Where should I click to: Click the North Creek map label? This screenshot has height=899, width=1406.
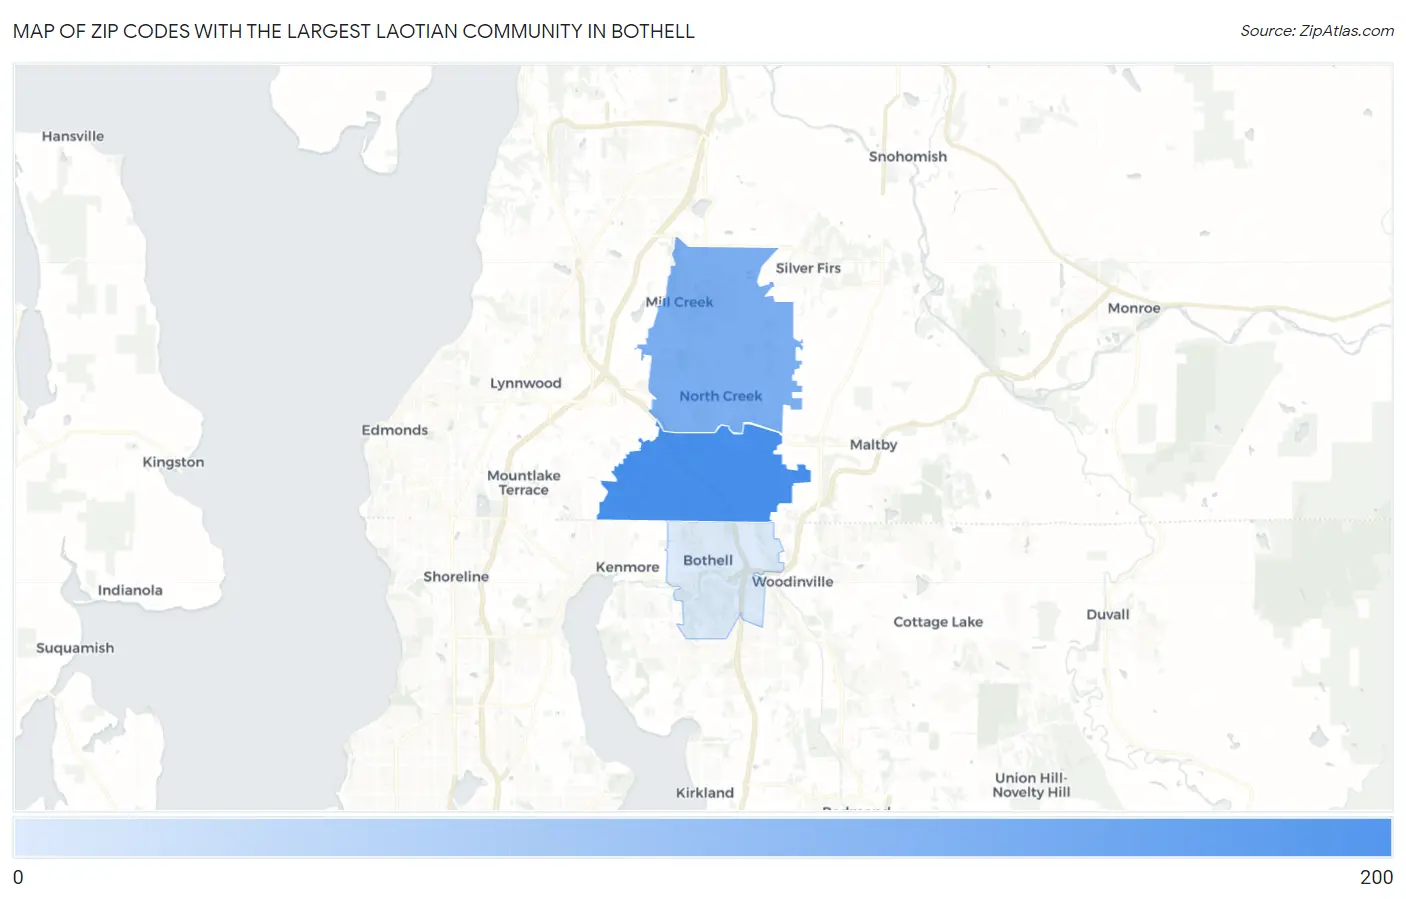click(x=720, y=396)
